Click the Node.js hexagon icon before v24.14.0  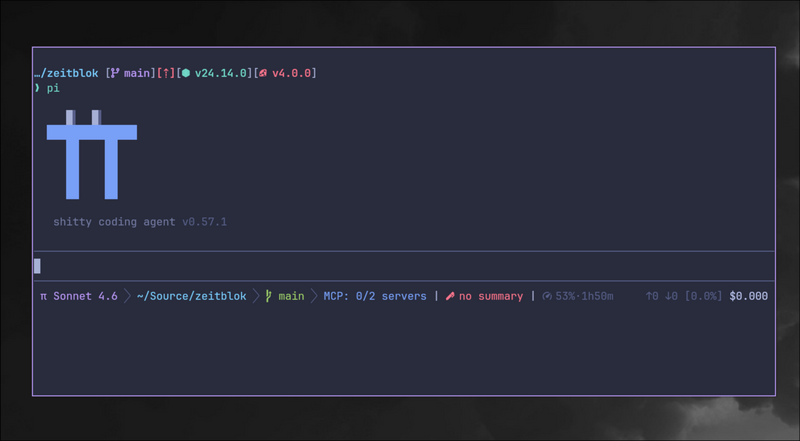pyautogui.click(x=186, y=74)
